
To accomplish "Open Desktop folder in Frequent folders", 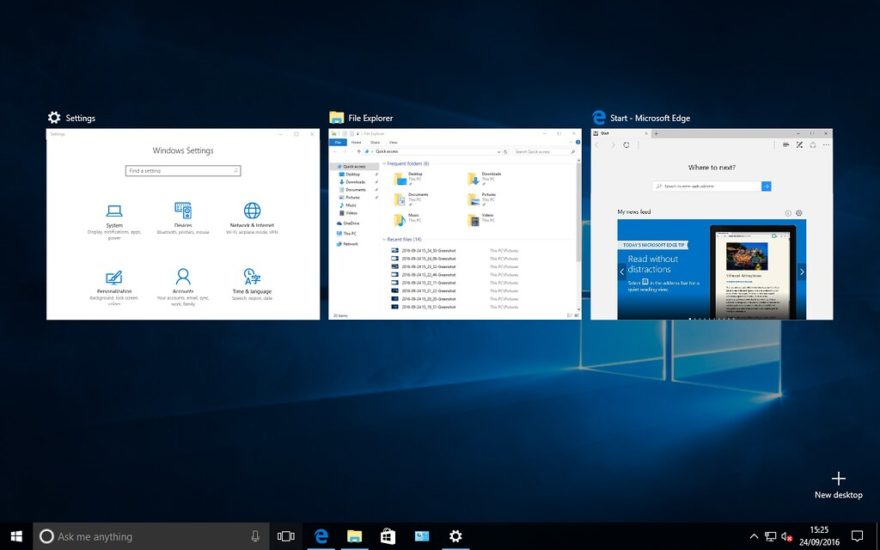I will coord(409,178).
